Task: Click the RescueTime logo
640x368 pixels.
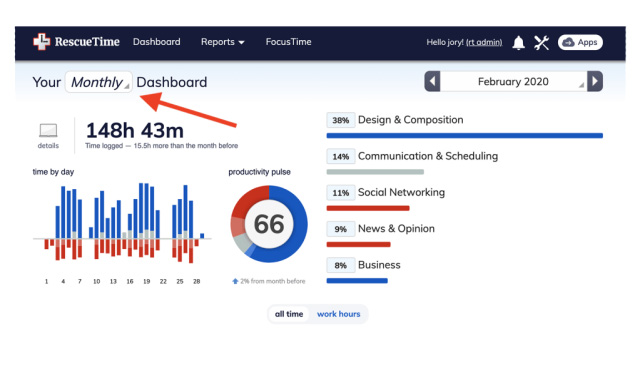Action: (x=76, y=42)
